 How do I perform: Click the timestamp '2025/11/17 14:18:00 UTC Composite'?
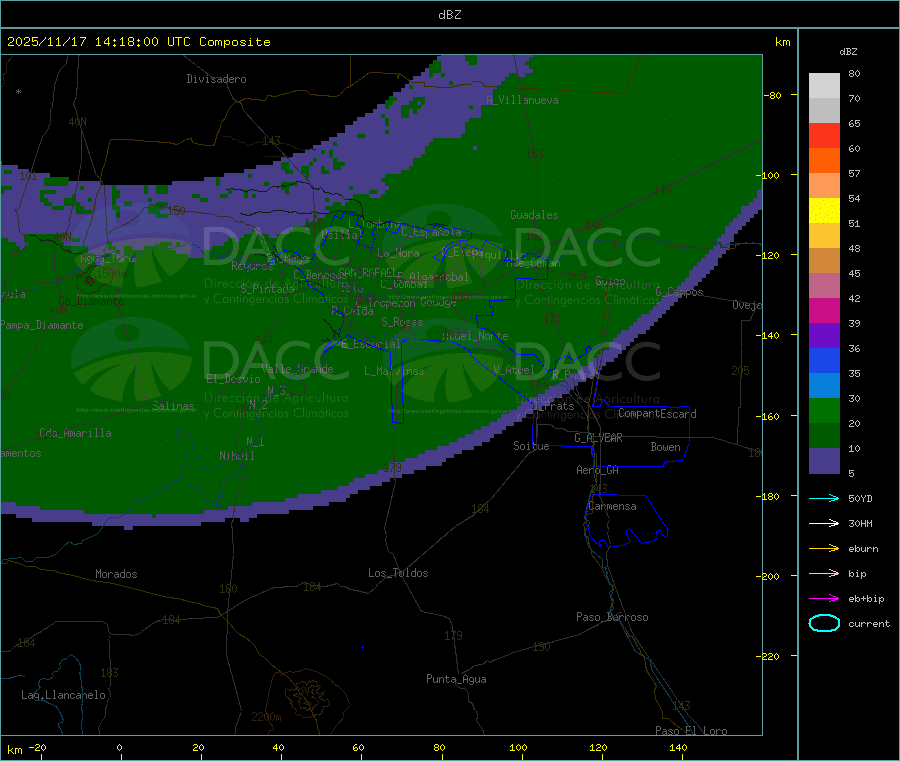[138, 42]
